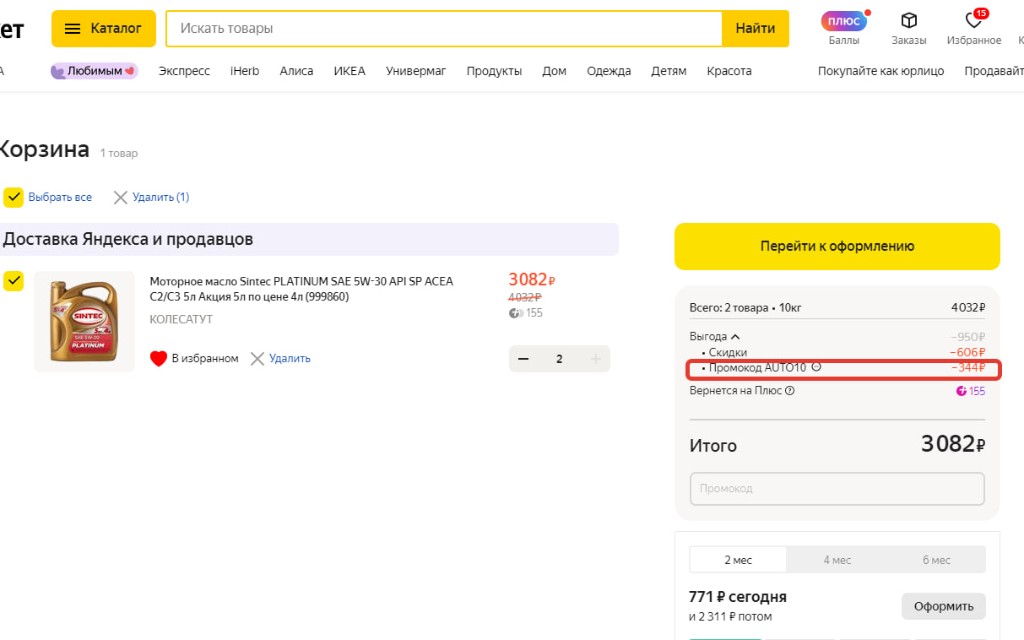The width and height of the screenshot is (1024, 640).
Task: Click the help icon beside Вернется на Плюс
Action: [790, 391]
